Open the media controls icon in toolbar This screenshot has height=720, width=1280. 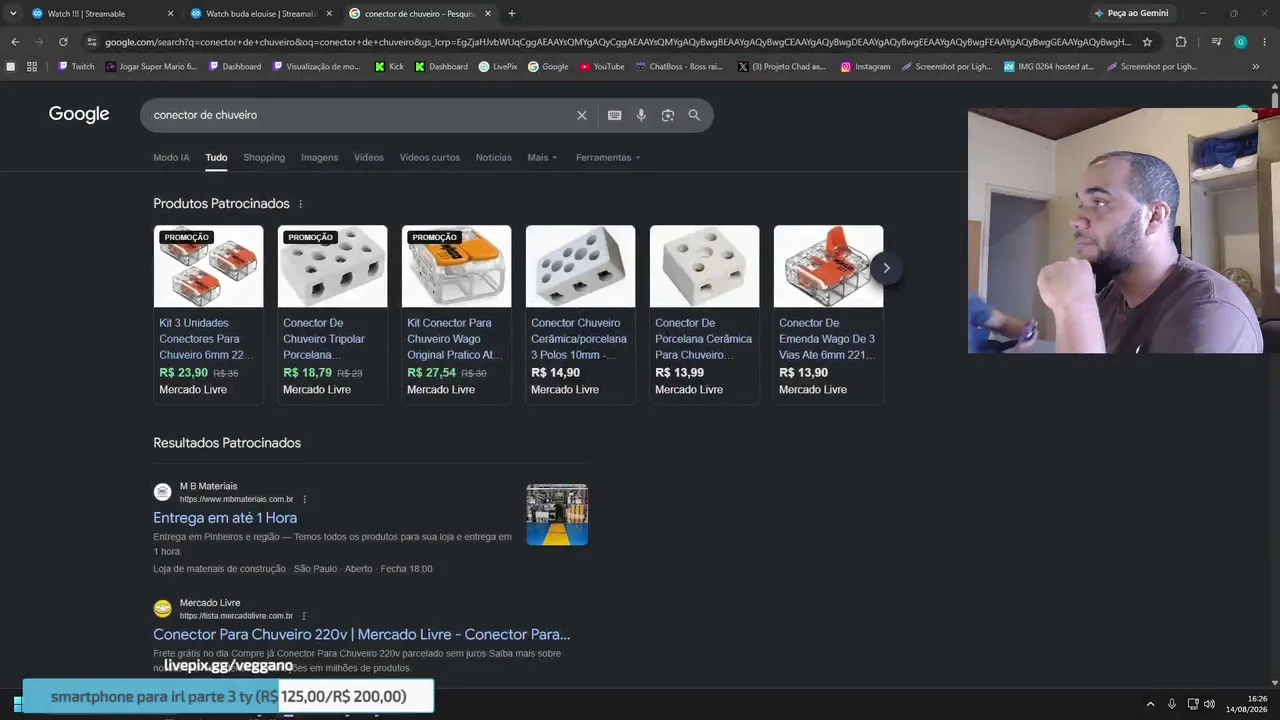pos(1216,42)
